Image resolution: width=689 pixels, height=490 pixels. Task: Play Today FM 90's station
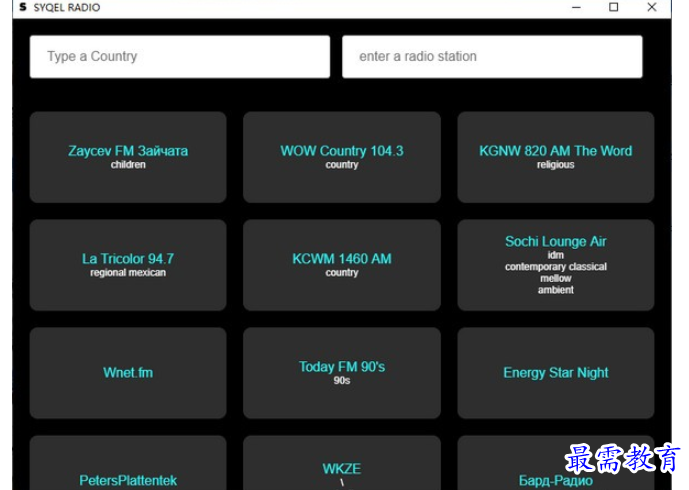point(342,373)
